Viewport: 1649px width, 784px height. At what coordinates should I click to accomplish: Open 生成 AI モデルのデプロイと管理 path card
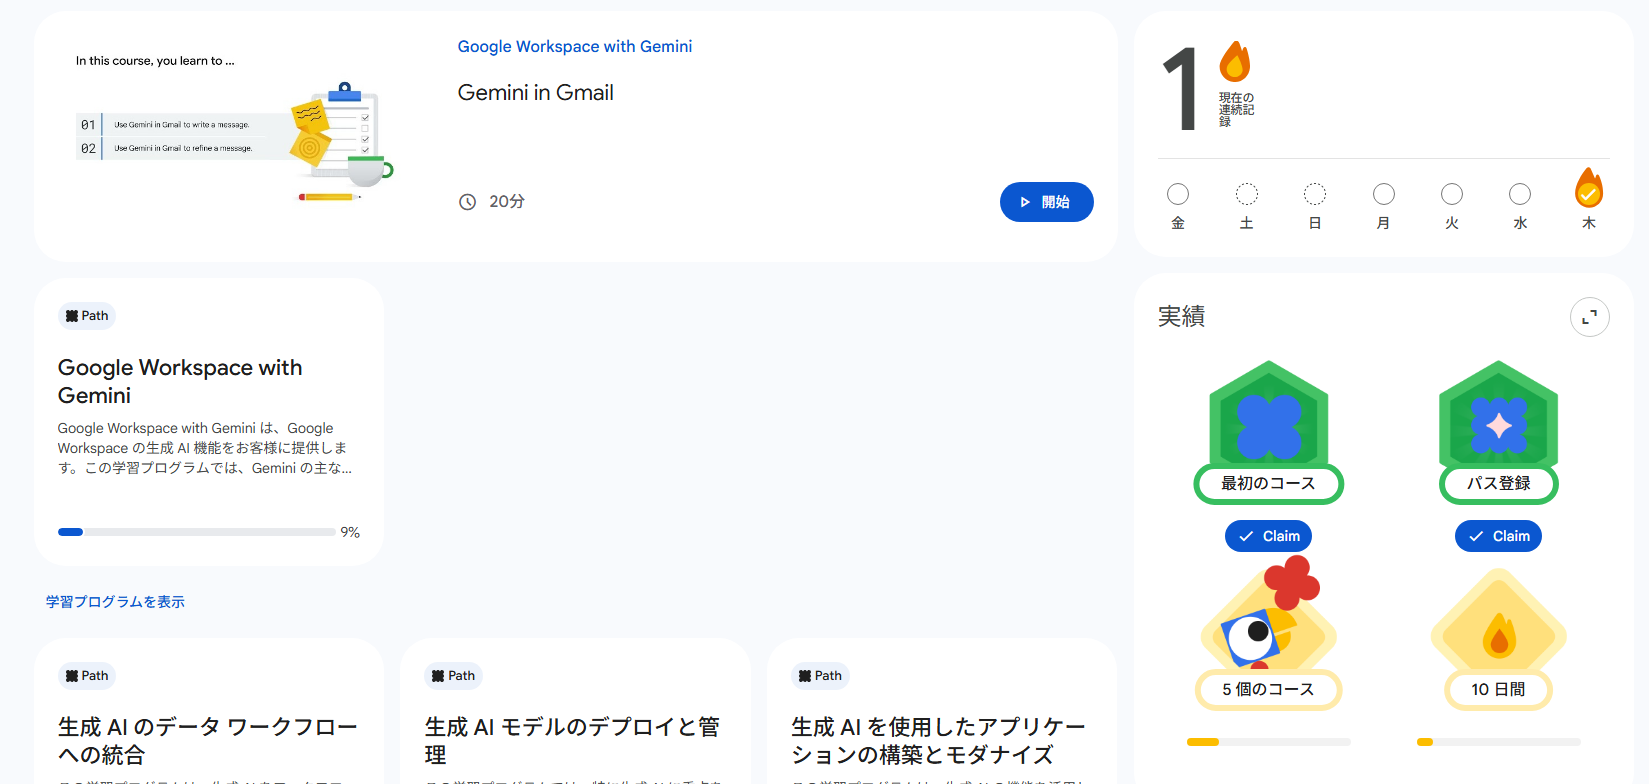(x=575, y=711)
